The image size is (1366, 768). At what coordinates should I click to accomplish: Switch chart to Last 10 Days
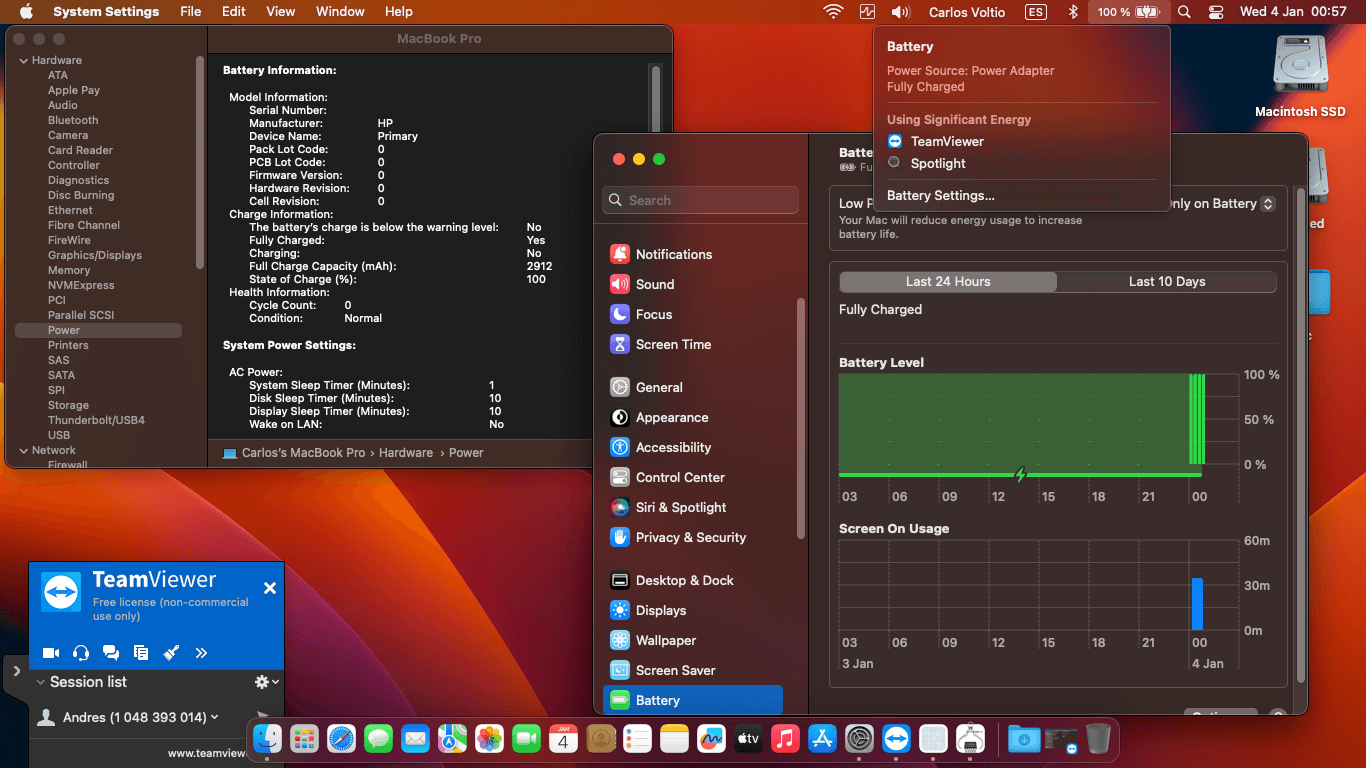1166,282
